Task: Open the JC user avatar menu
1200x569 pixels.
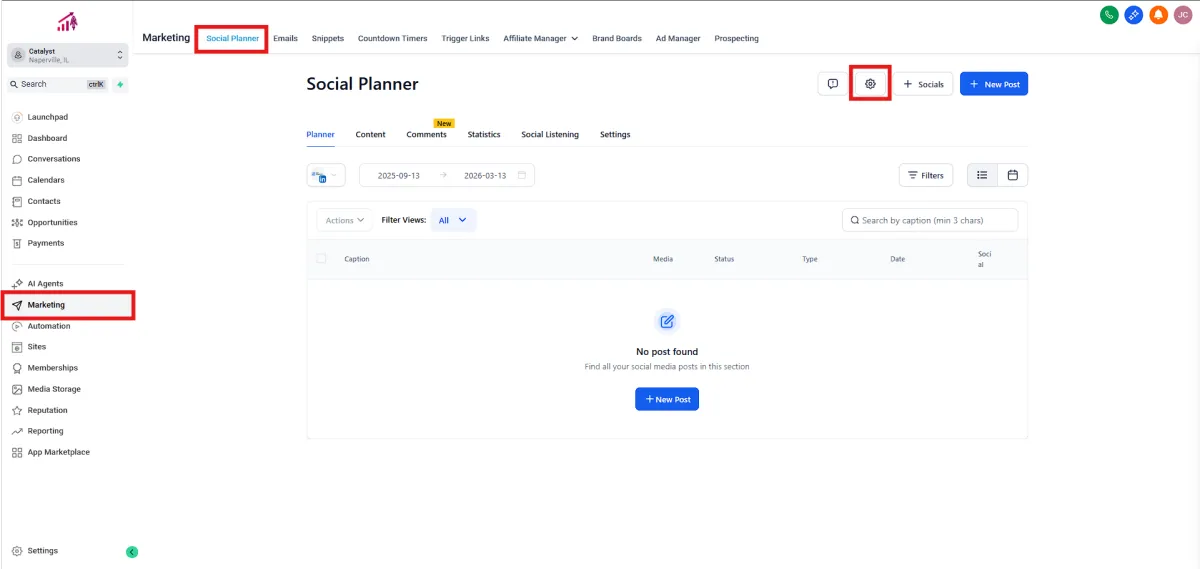Action: coord(1183,15)
